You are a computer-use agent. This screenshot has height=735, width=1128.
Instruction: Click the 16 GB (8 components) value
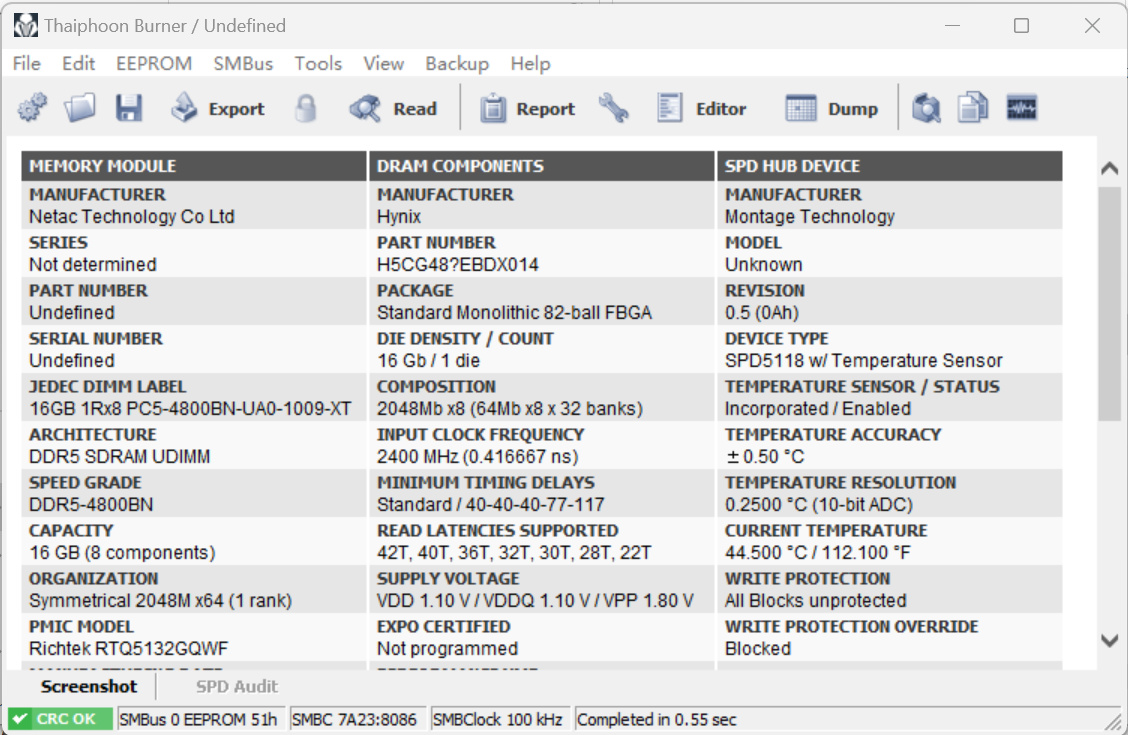pyautogui.click(x=122, y=552)
